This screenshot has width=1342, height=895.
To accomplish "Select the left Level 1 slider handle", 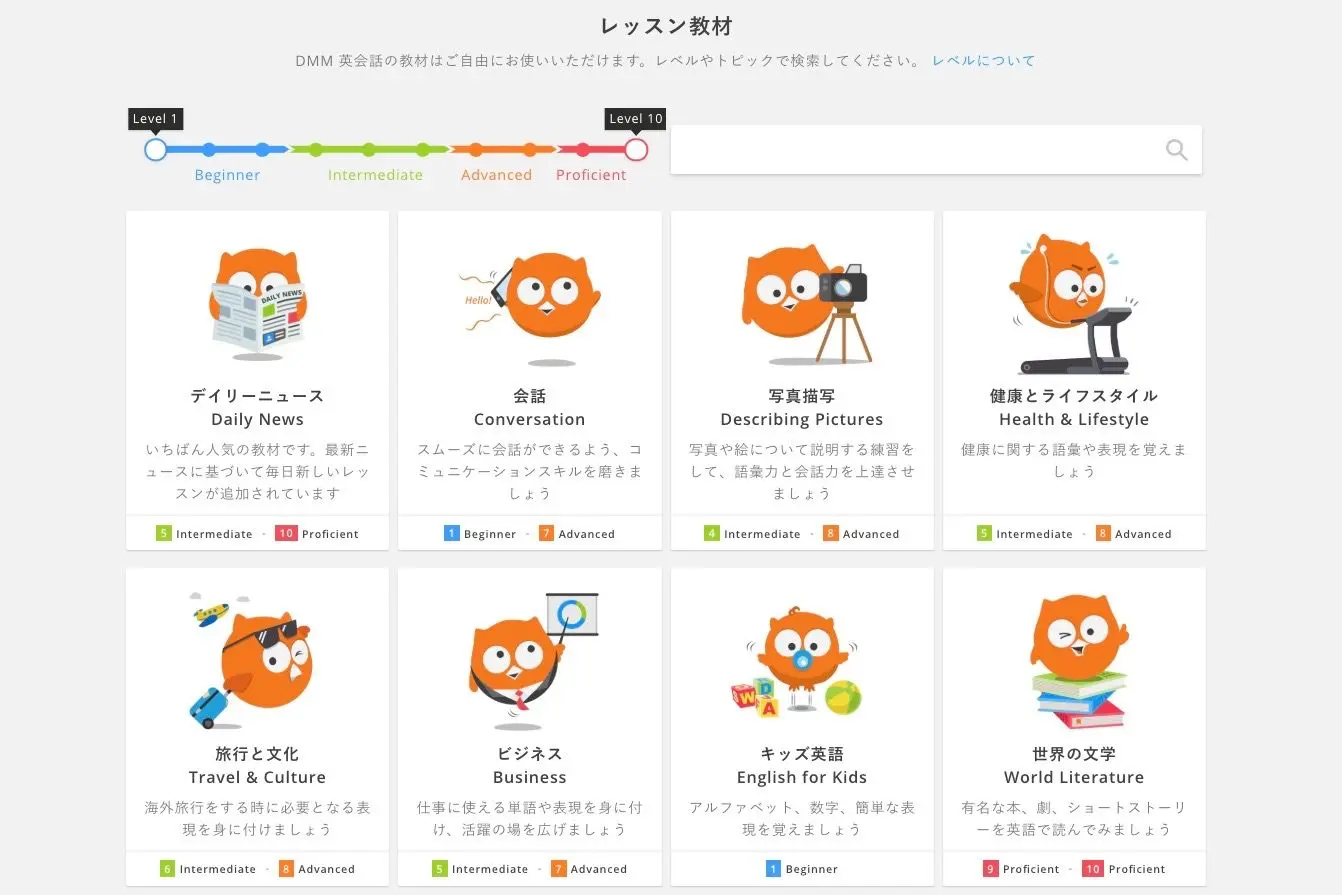I will coord(155,150).
